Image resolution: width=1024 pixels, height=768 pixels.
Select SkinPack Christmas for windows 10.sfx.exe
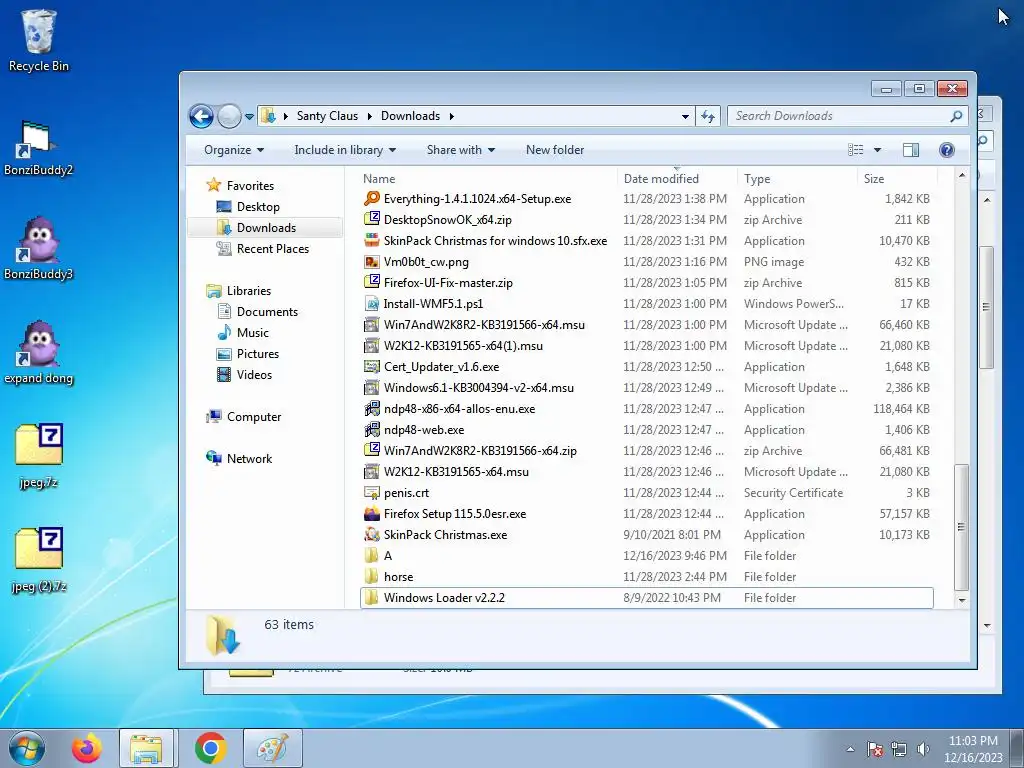click(x=647, y=241)
